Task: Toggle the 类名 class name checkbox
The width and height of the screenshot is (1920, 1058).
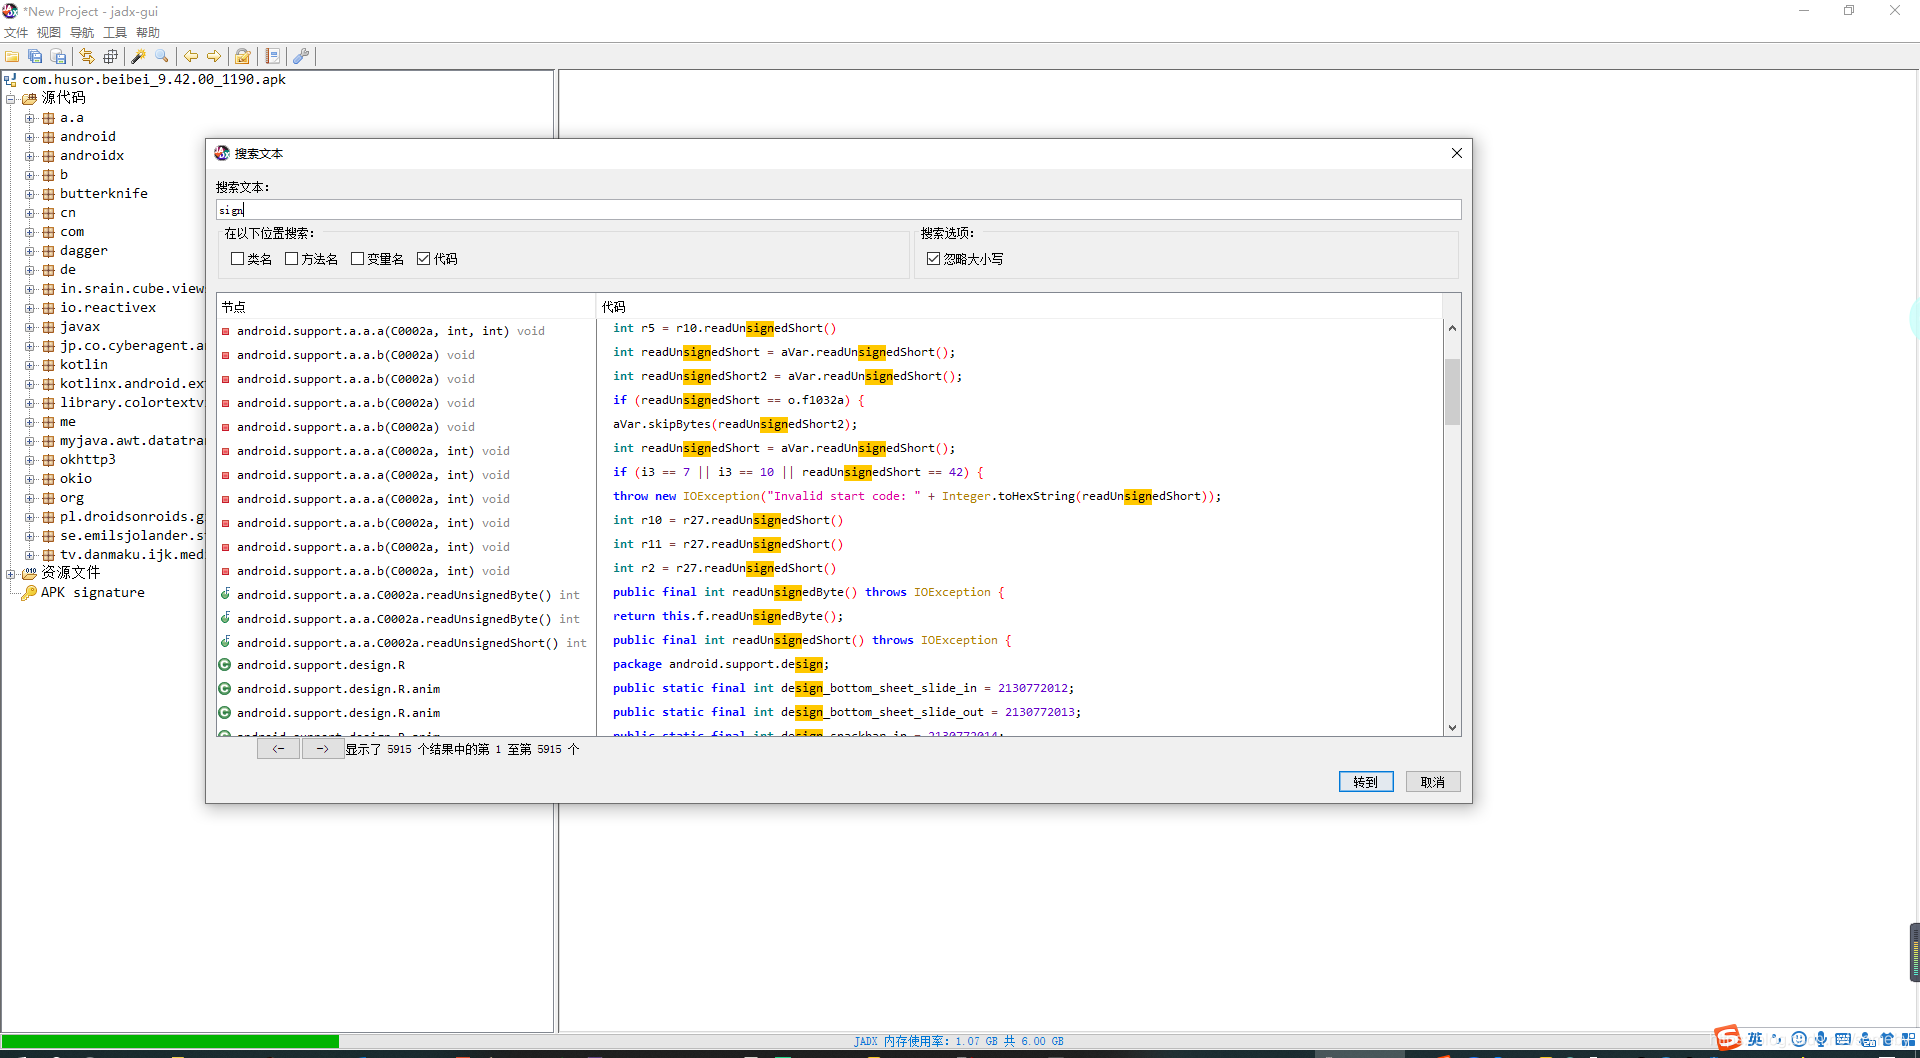Action: (x=238, y=259)
